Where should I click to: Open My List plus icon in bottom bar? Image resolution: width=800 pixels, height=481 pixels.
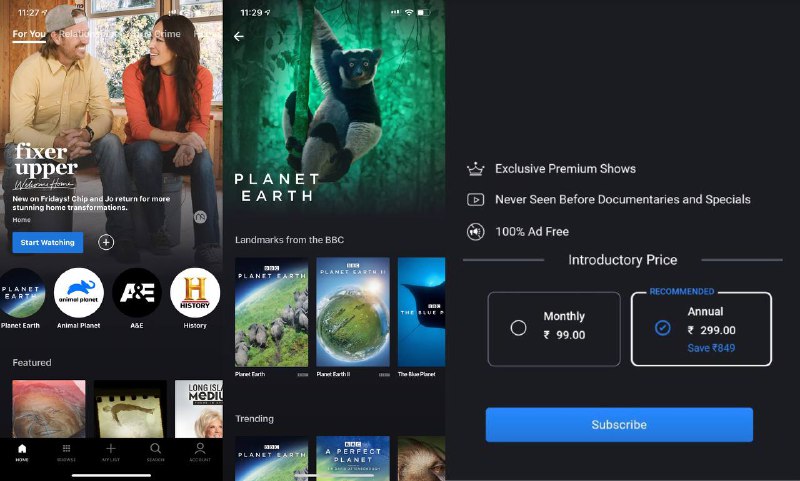(x=111, y=449)
